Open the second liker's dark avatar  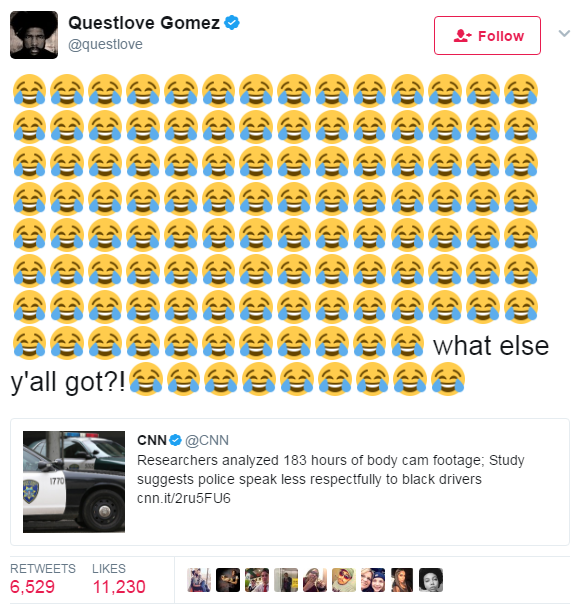click(228, 580)
